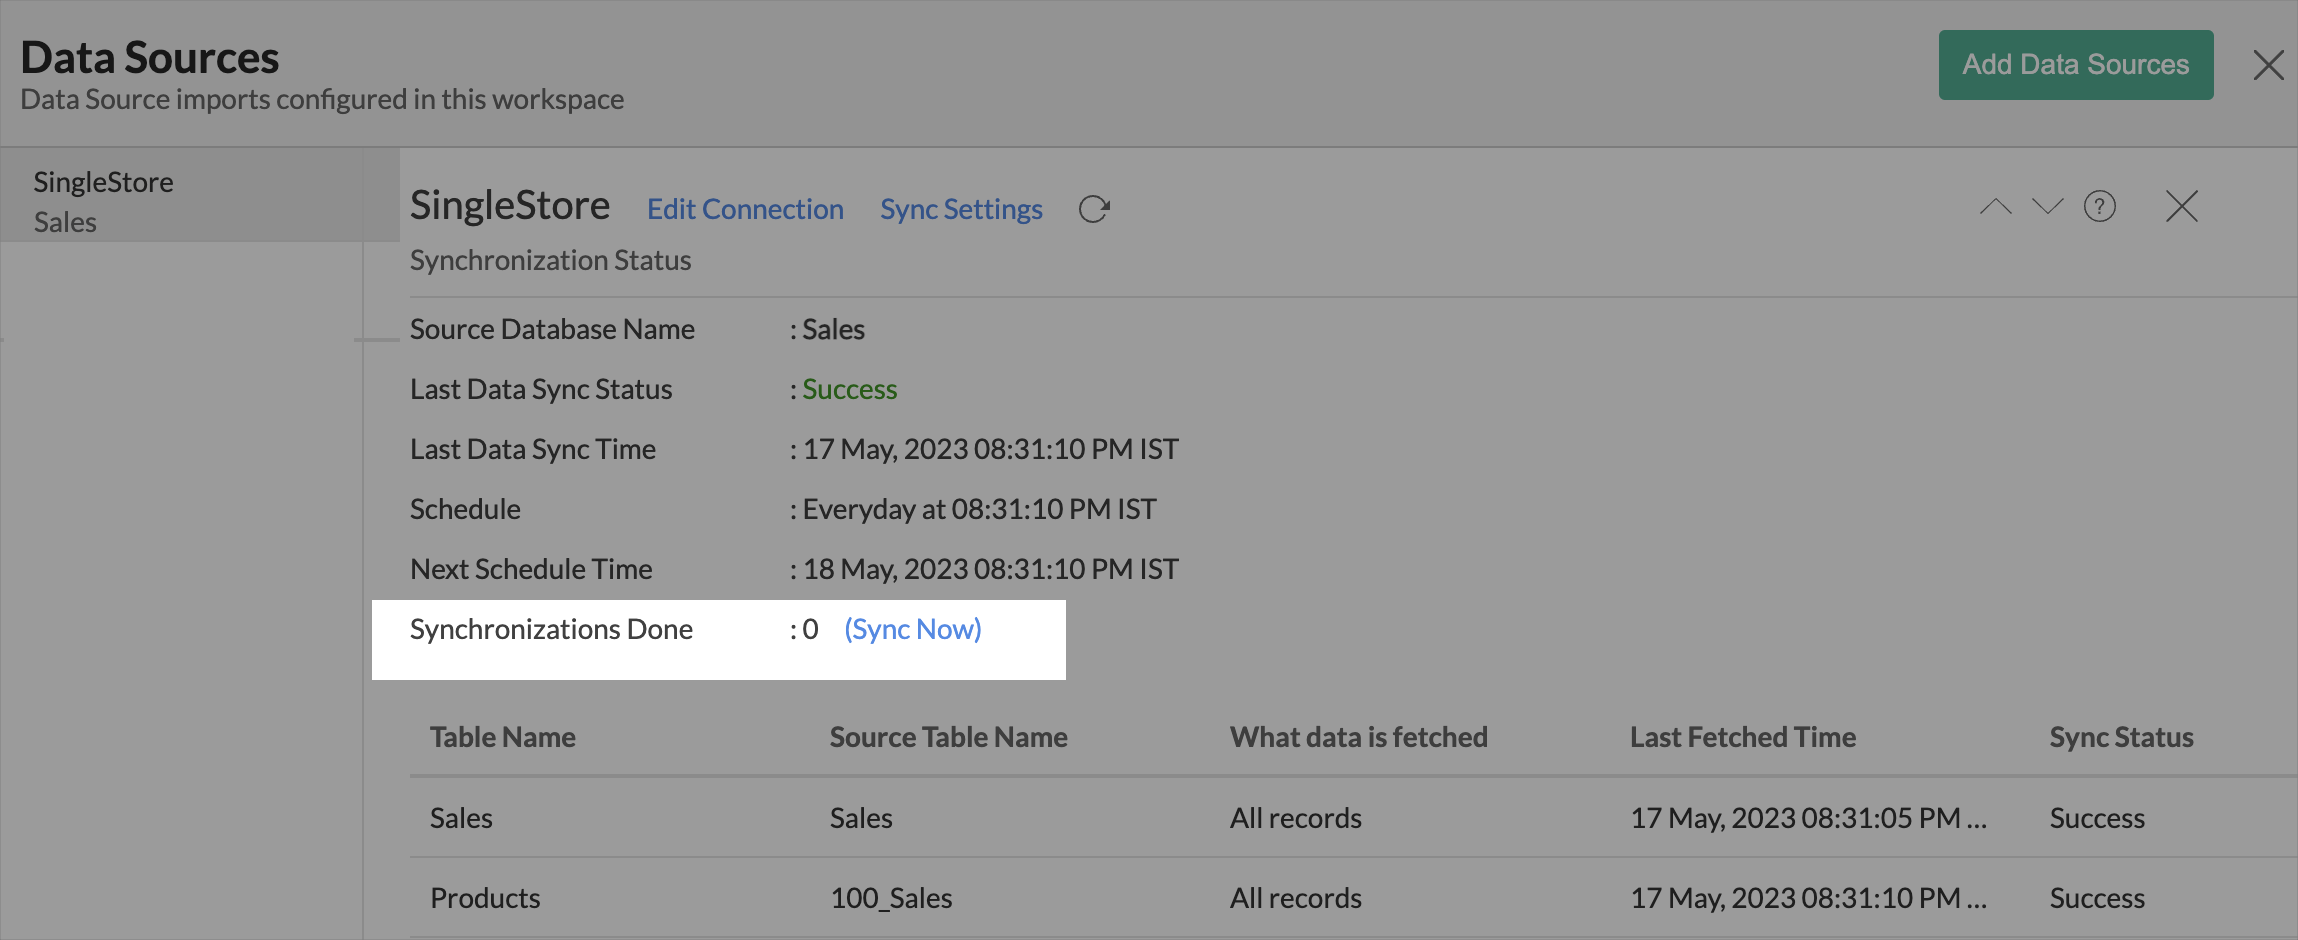The width and height of the screenshot is (2298, 940).
Task: Click the Synchronization Status subtitle
Action: point(550,260)
